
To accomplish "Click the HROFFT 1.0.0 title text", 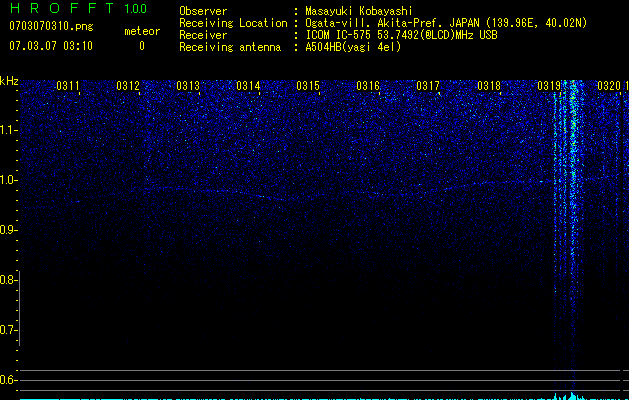I will 78,8.
